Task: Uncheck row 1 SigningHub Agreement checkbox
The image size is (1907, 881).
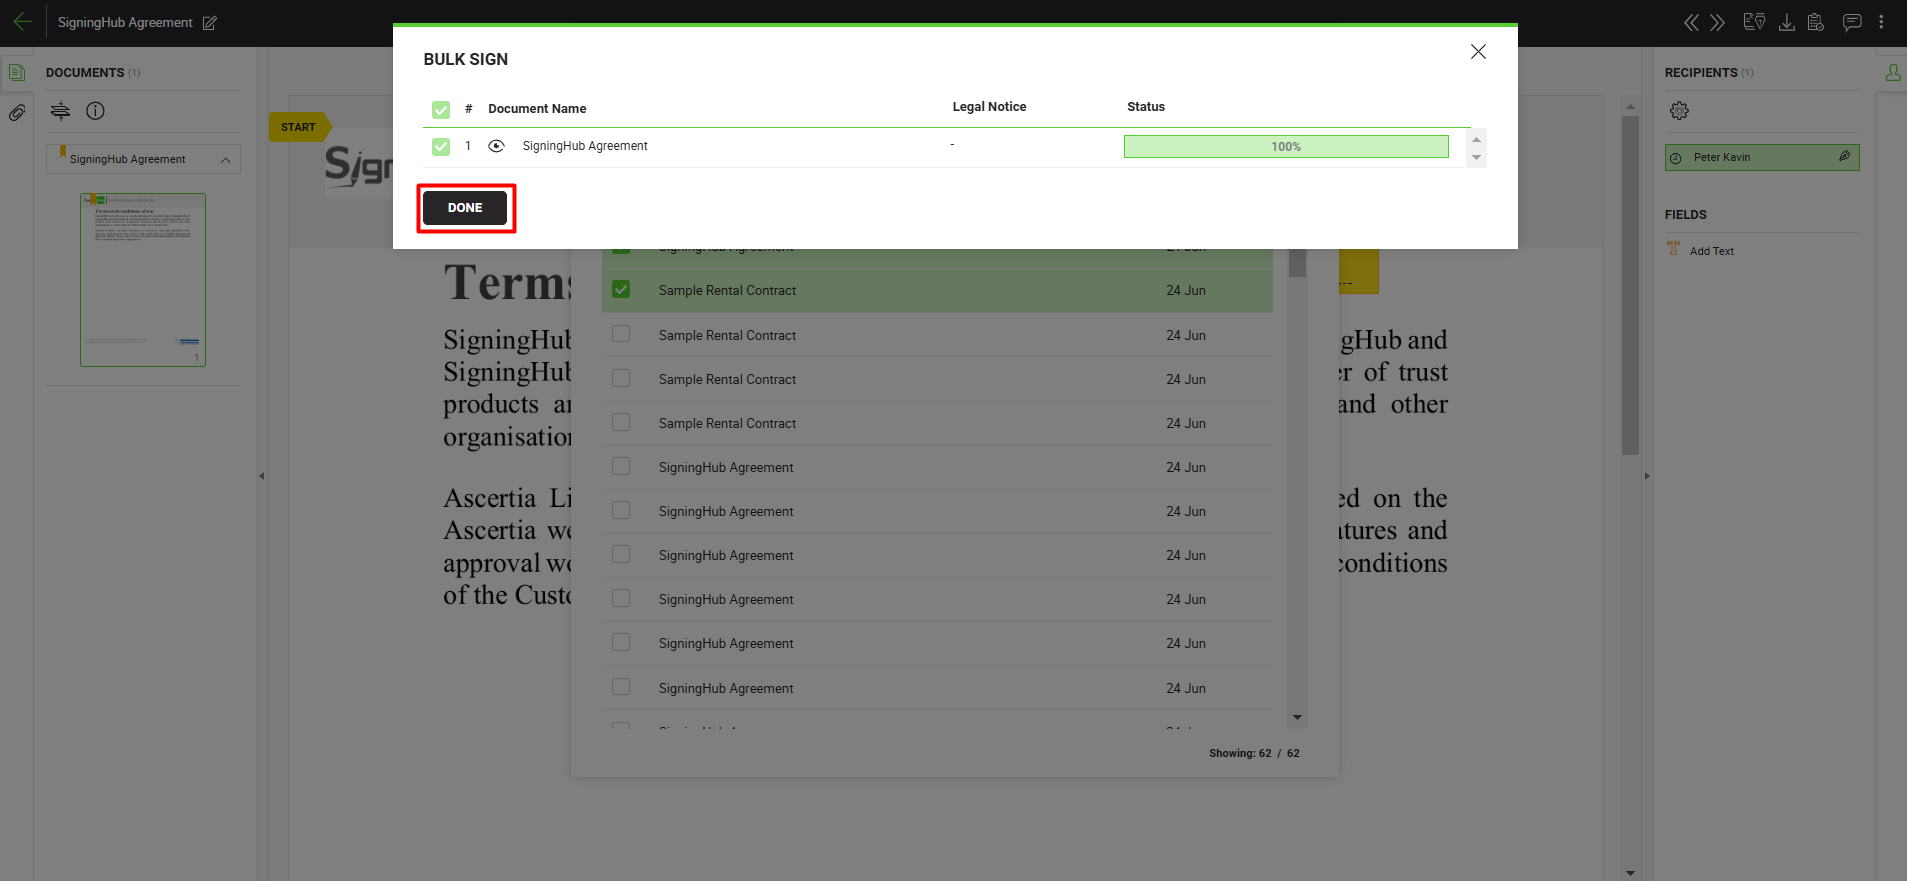Action: (441, 147)
